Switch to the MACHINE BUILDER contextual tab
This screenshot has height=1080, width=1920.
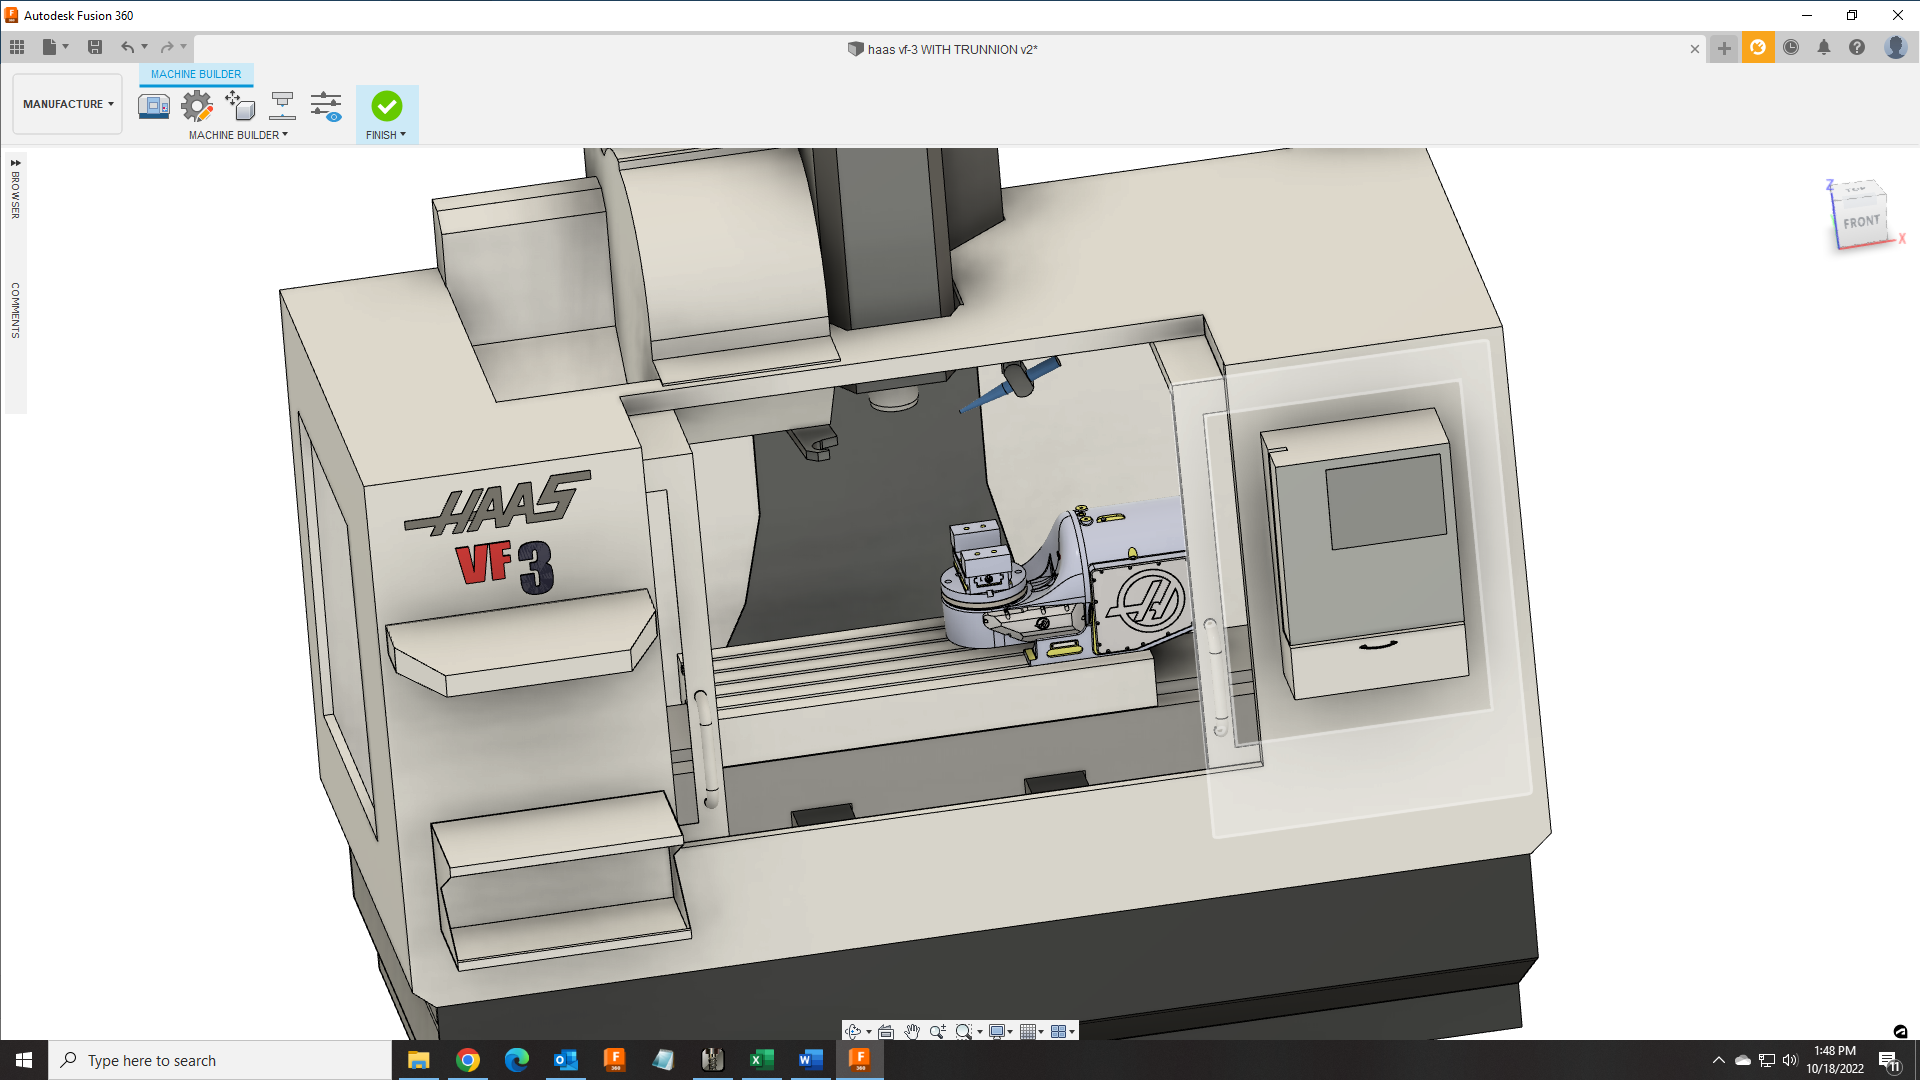pos(195,74)
